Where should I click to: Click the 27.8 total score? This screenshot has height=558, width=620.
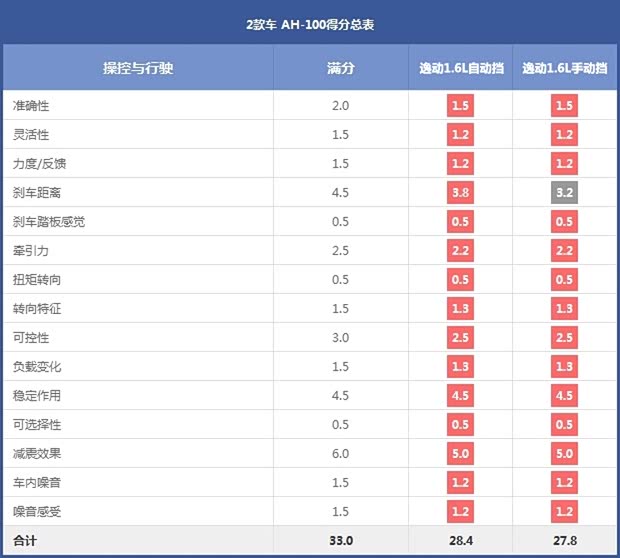[x=564, y=541]
